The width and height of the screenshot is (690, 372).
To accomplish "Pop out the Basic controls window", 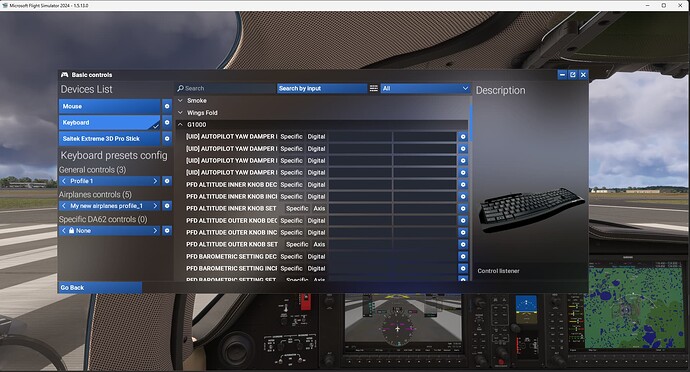I will pyautogui.click(x=573, y=75).
